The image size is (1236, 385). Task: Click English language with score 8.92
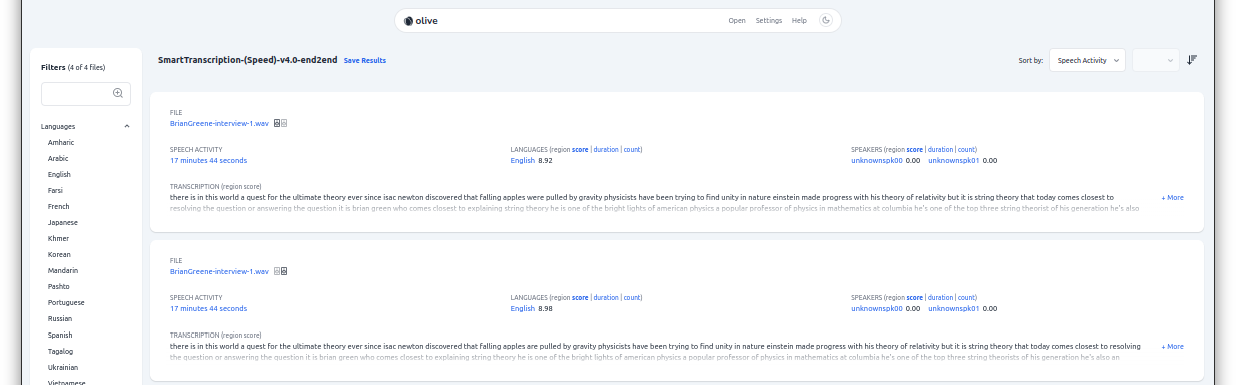tap(523, 160)
